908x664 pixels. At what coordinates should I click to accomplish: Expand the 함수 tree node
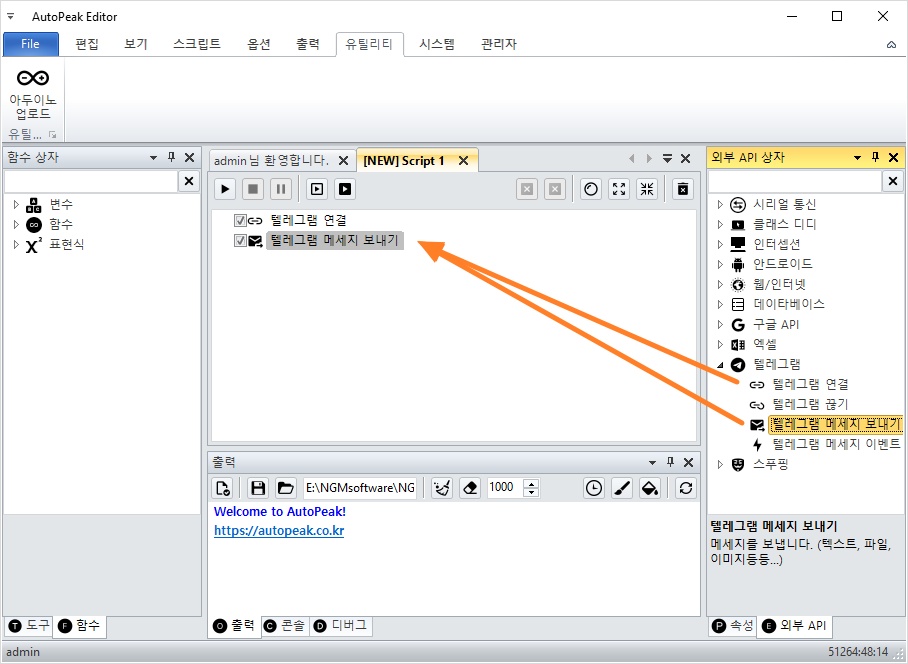[16, 224]
